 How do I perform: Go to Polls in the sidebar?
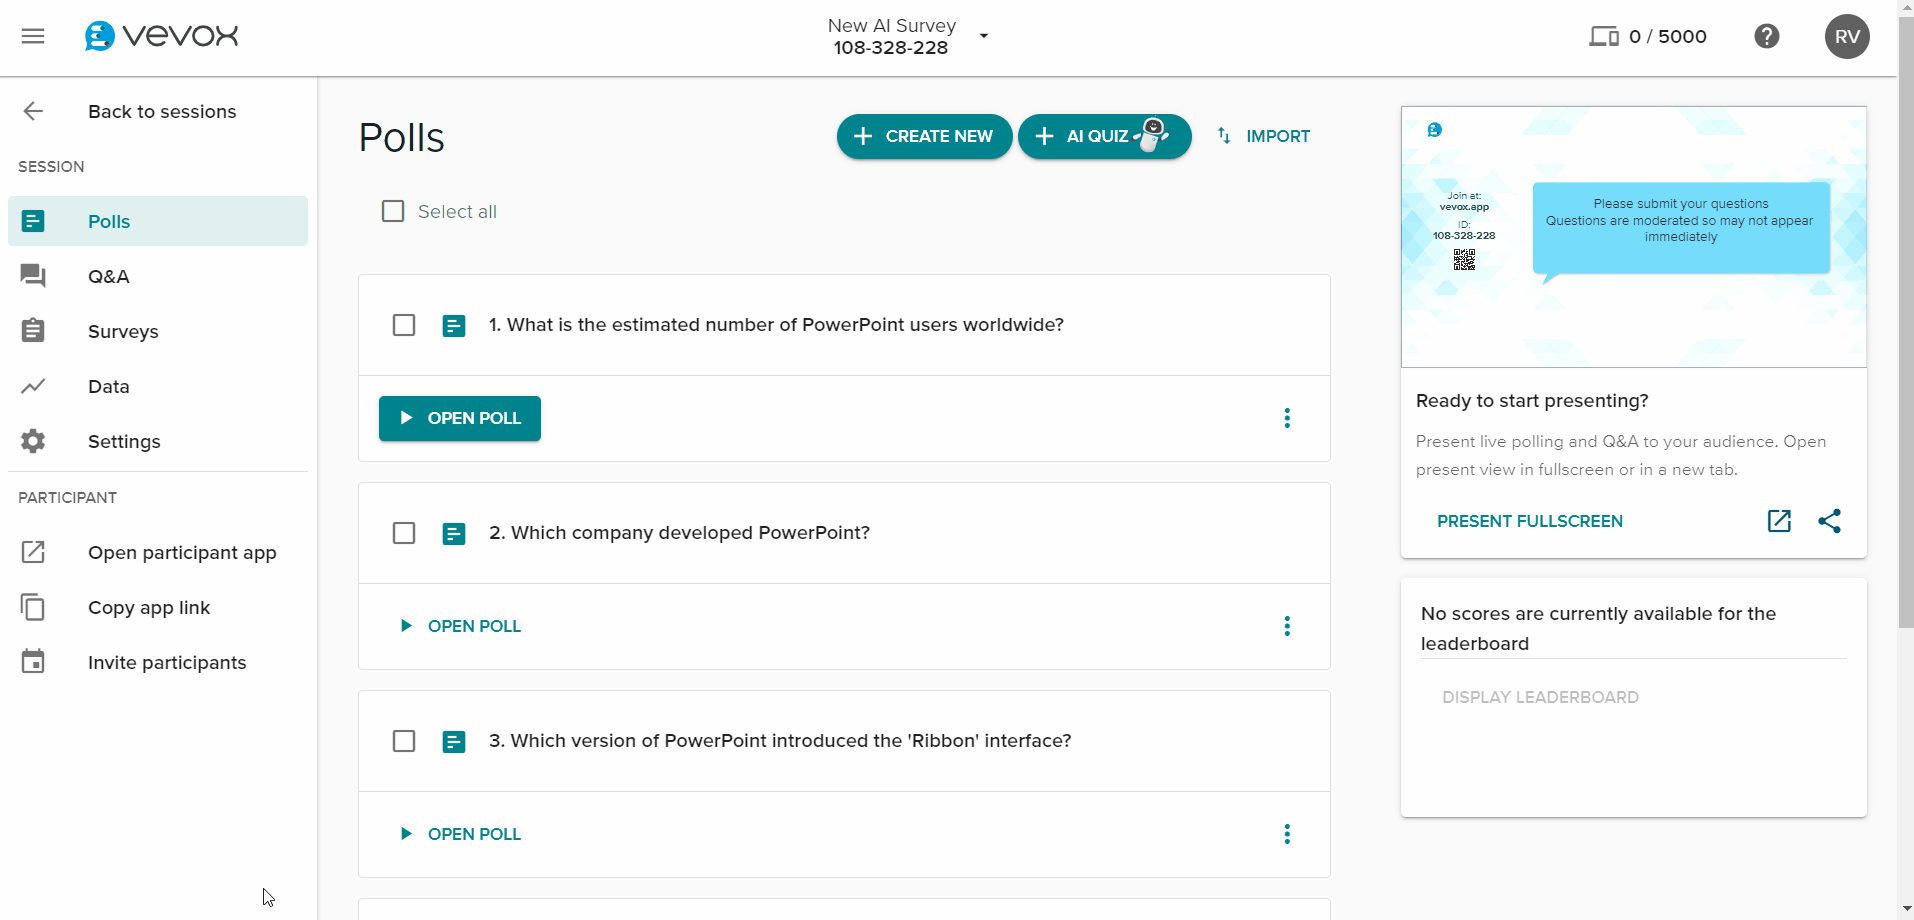tap(158, 221)
